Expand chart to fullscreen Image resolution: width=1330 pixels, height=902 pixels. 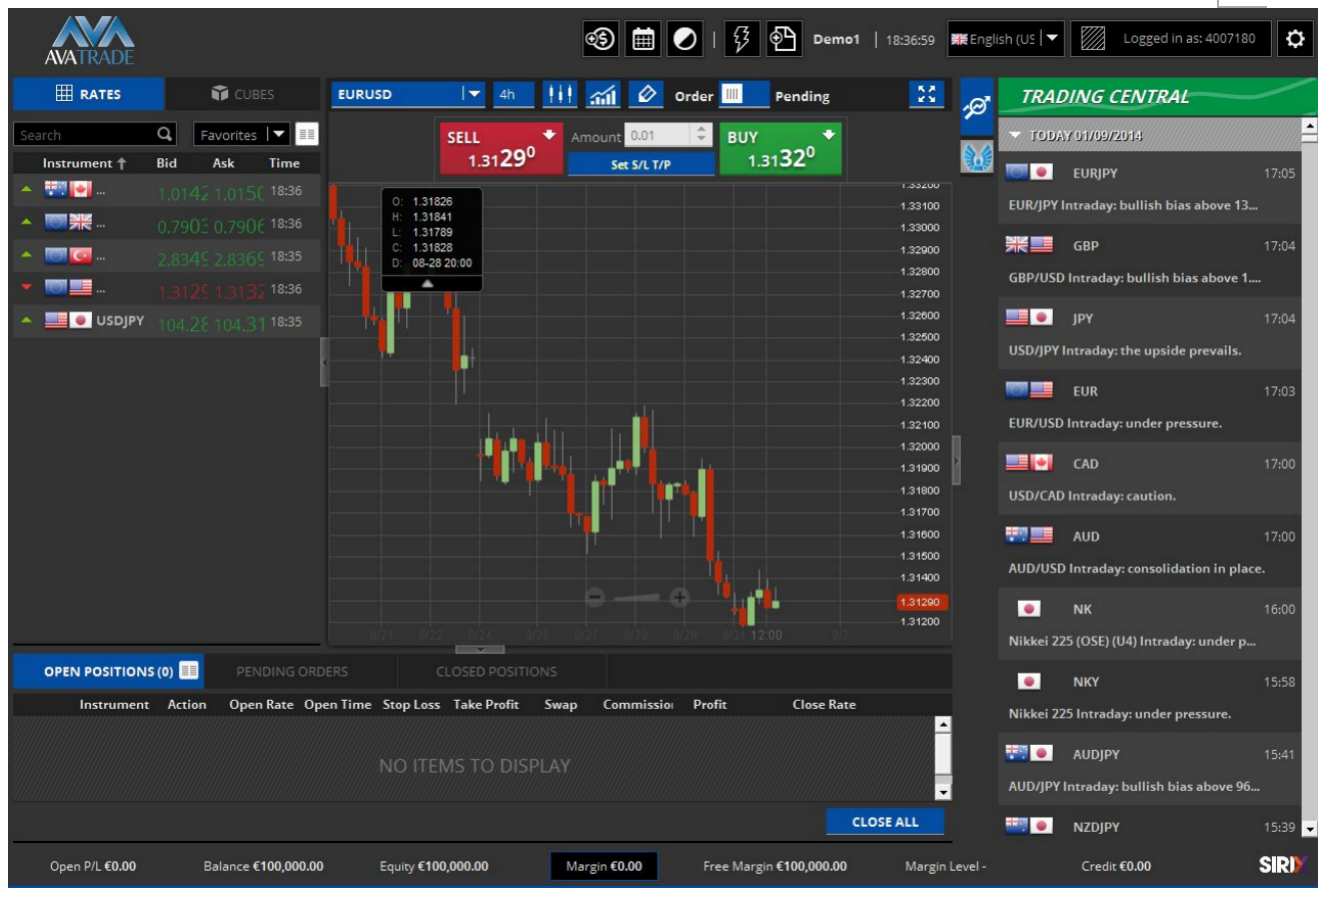[927, 94]
